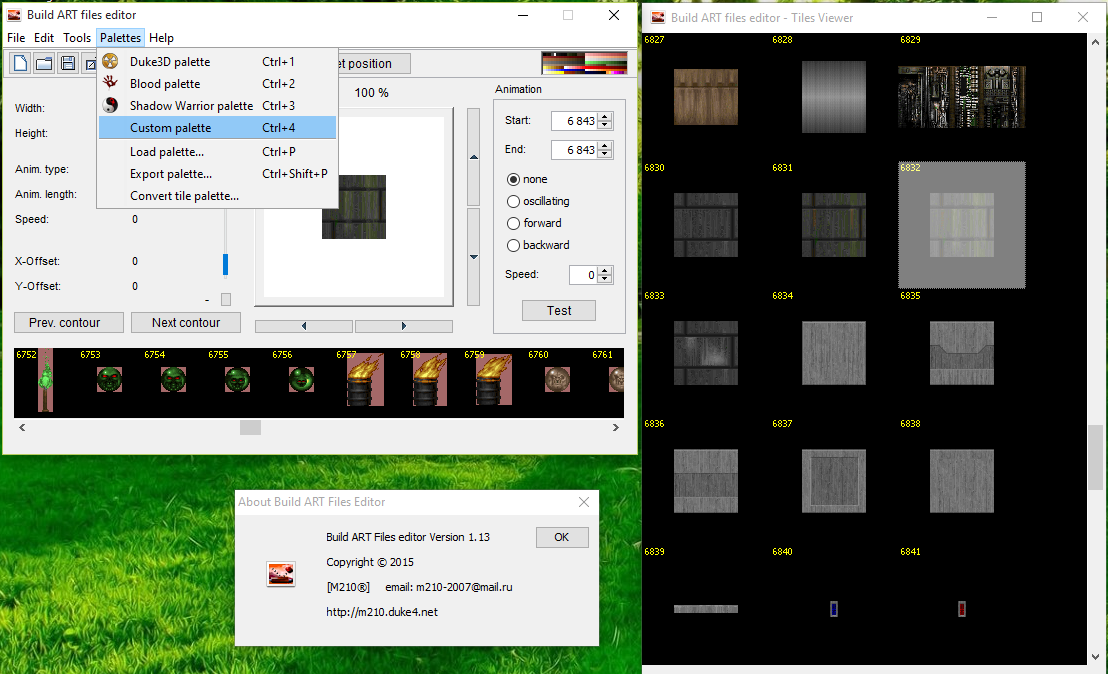1110x674 pixels.
Task: Open the Edit menu
Action: tap(44, 38)
